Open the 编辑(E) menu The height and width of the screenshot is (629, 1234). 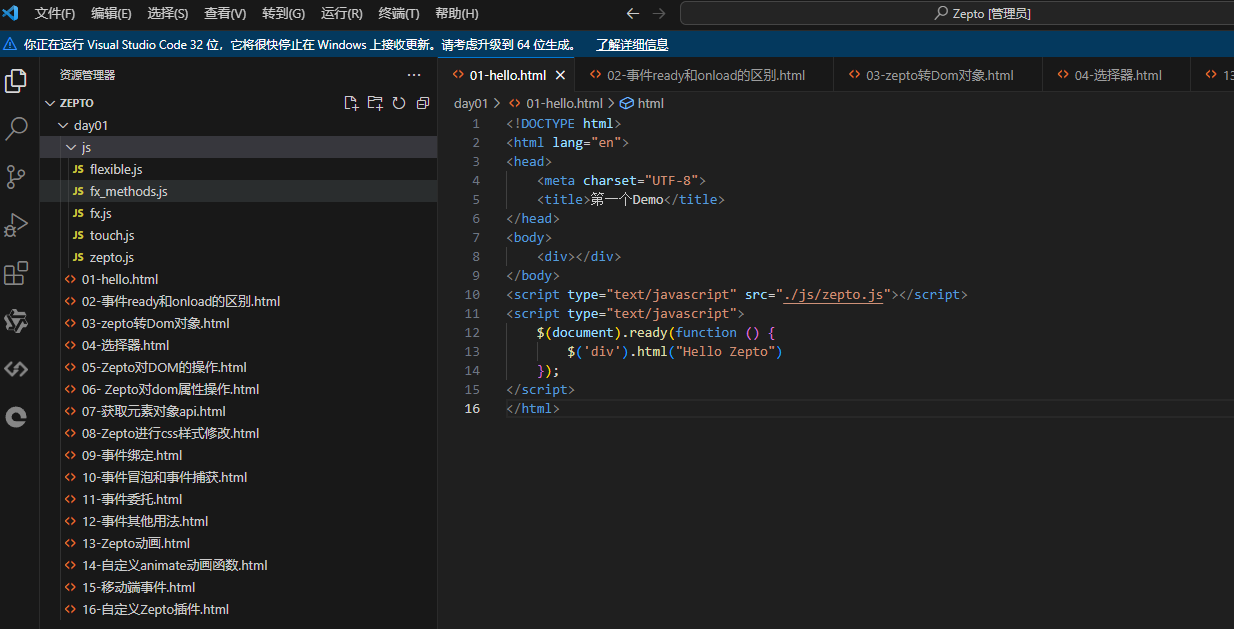tap(111, 13)
